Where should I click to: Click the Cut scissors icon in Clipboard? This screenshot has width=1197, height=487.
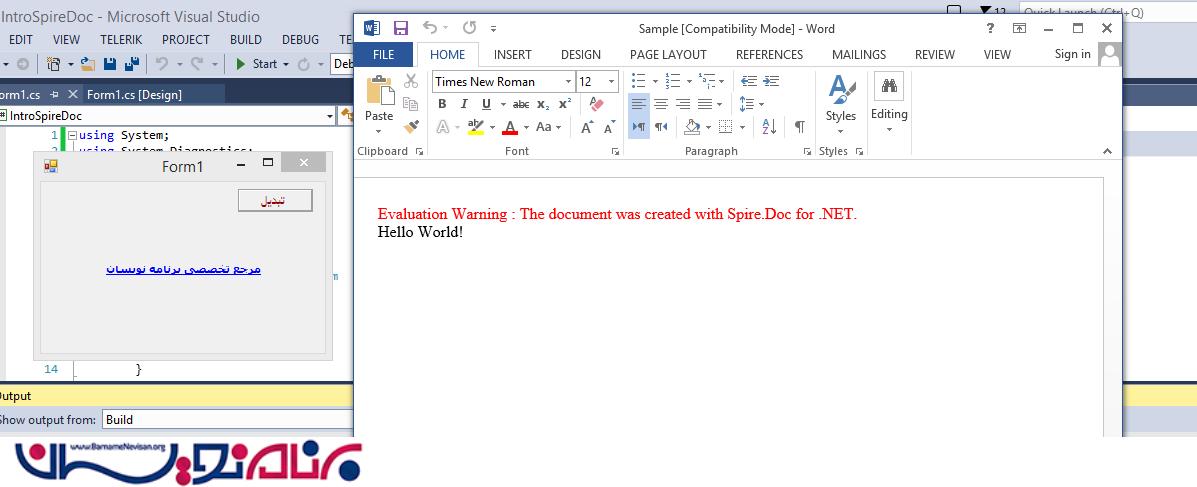coord(411,81)
